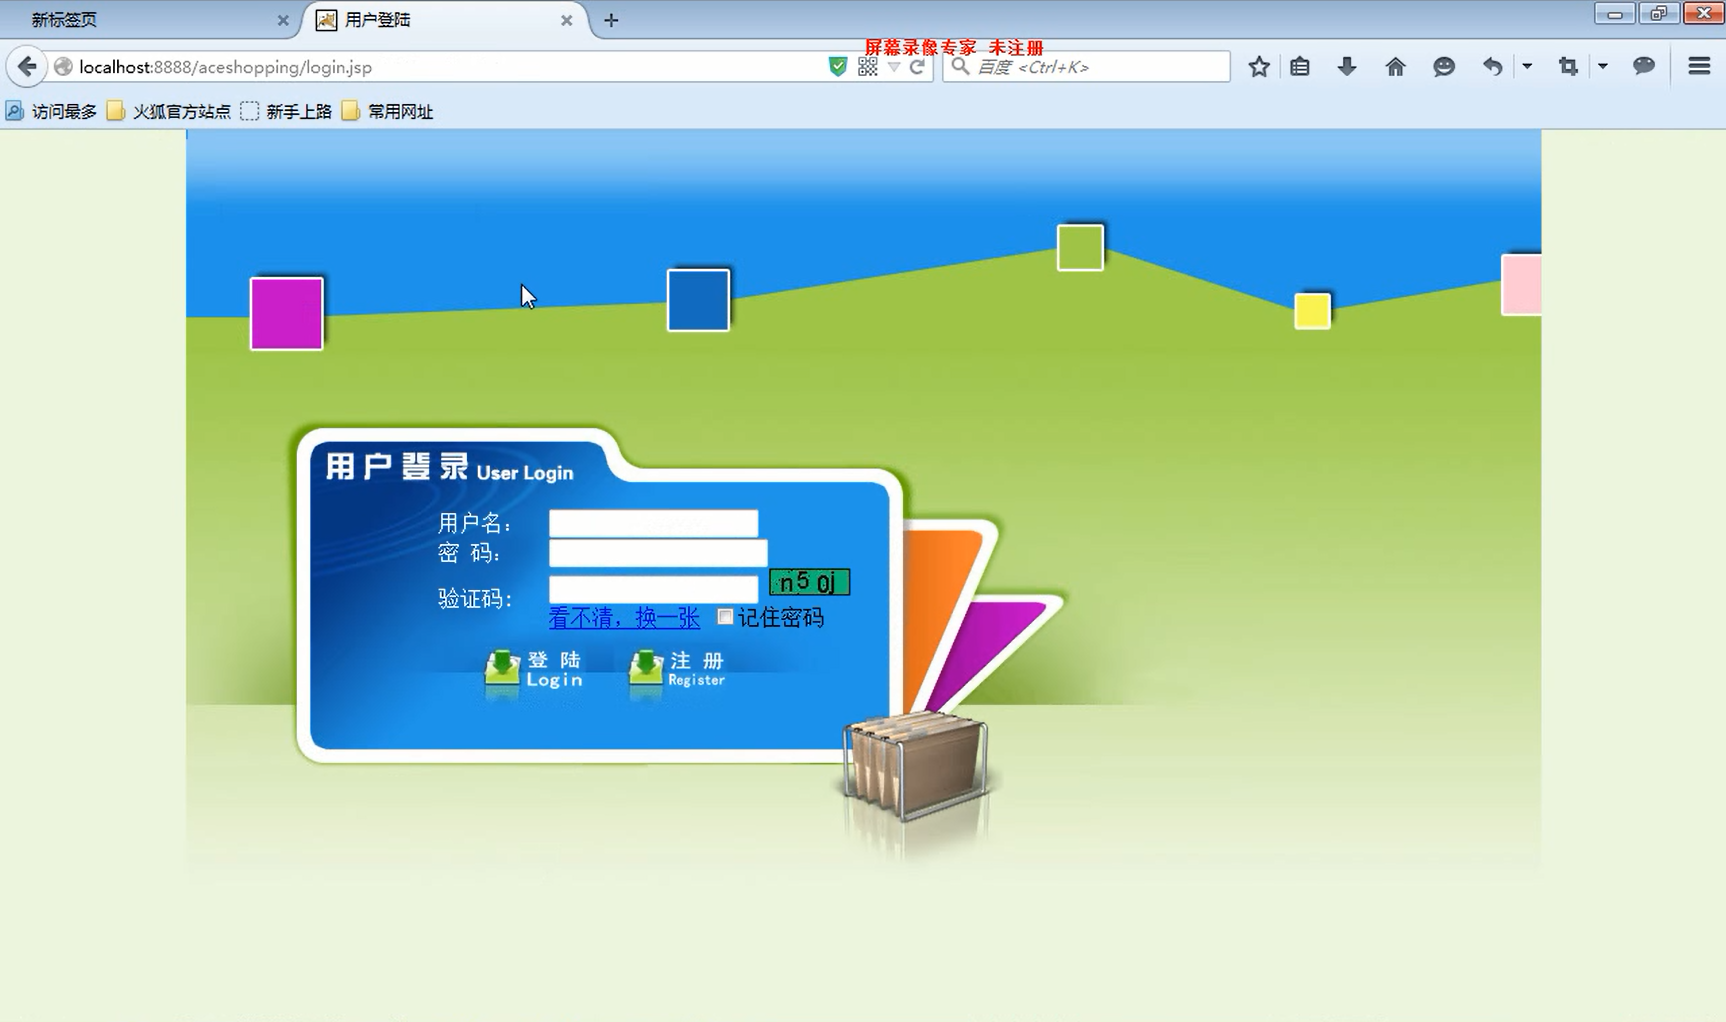This screenshot has width=1726, height=1022.
Task: Open the 新手上路 bookmark
Action: click(286, 111)
